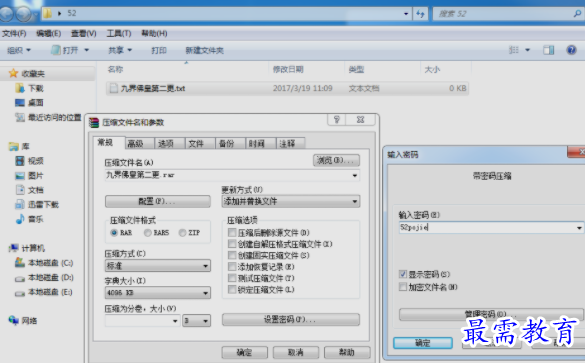
Task: Uncheck 显示密码 in password dialog
Action: pos(403,274)
